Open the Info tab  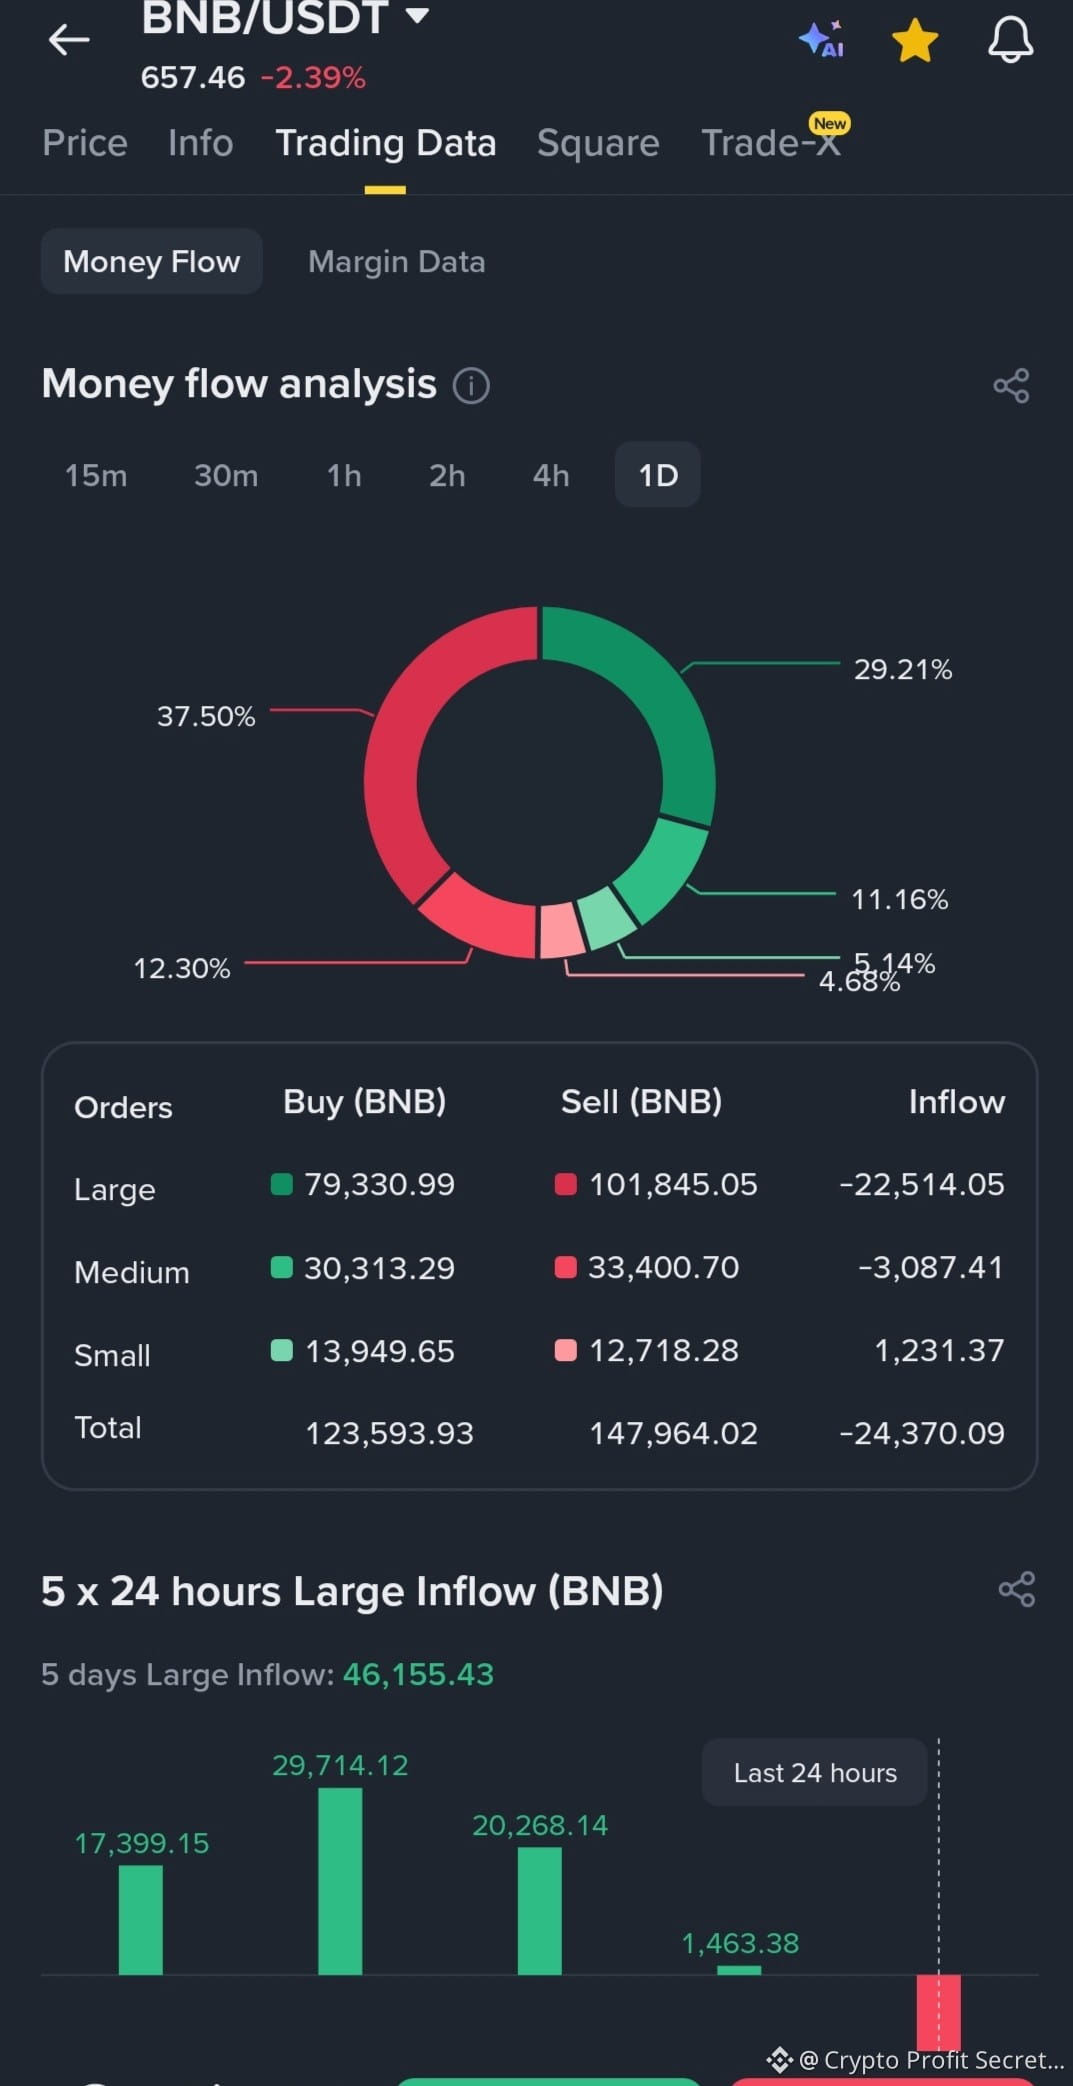[201, 143]
